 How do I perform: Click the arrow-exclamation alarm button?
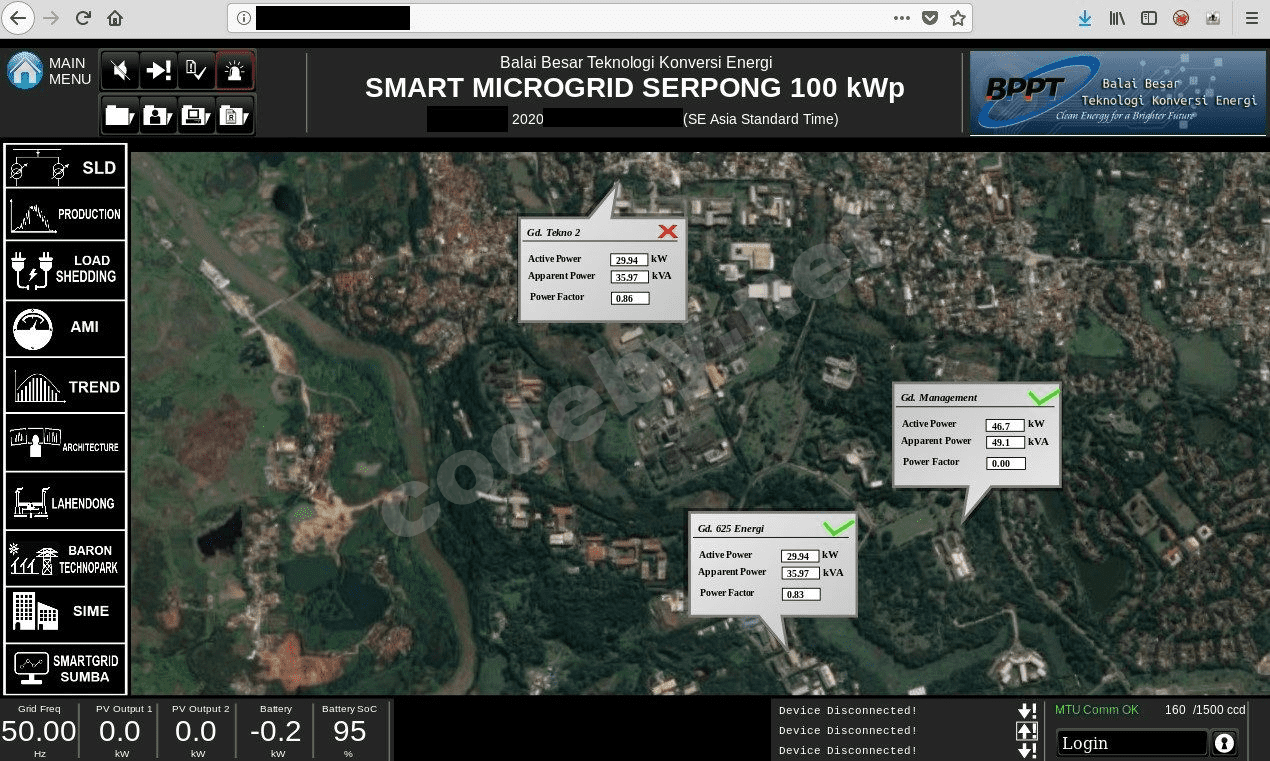(x=158, y=71)
